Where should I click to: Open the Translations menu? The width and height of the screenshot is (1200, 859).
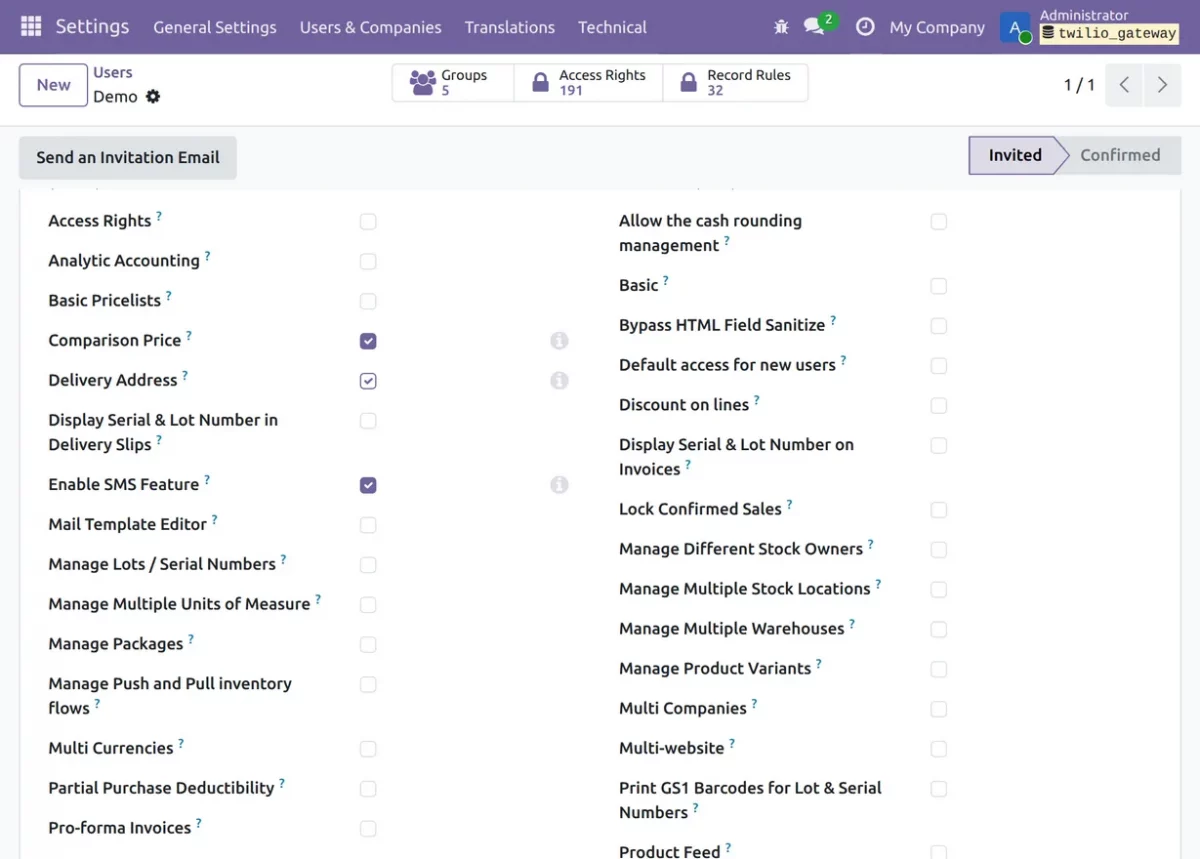pyautogui.click(x=510, y=27)
